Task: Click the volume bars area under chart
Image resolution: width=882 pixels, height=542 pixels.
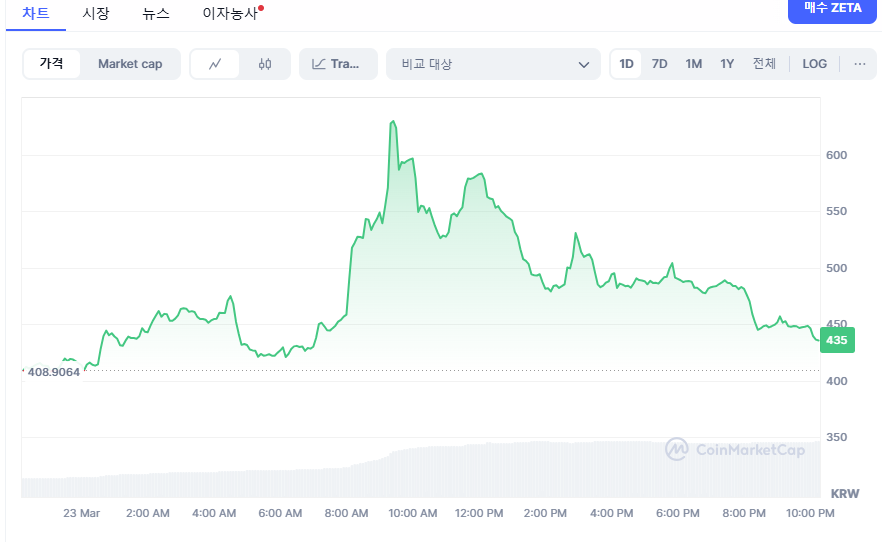Action: click(x=421, y=471)
